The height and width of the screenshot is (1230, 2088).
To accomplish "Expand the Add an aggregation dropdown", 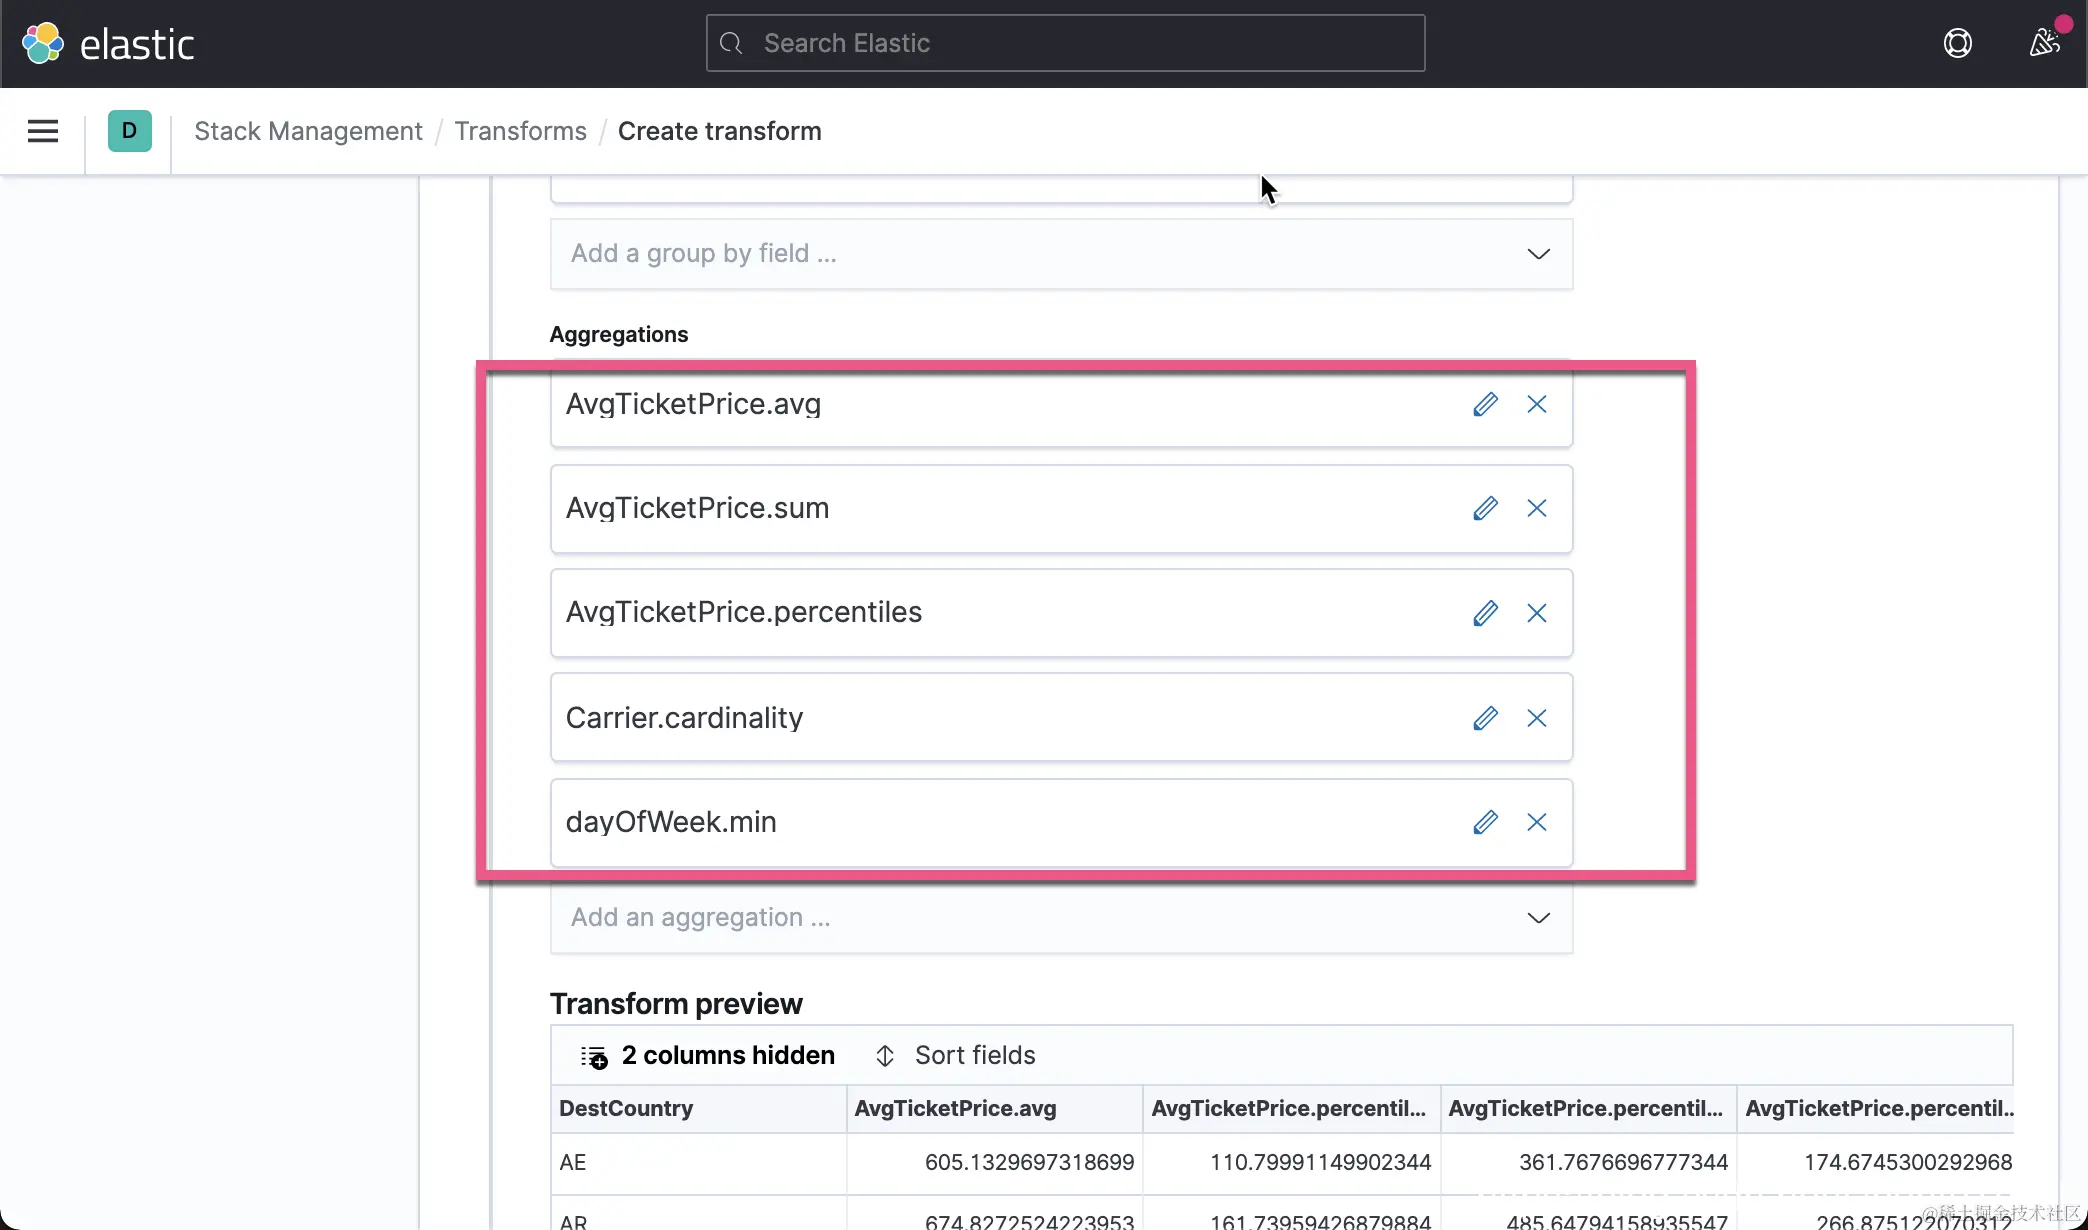I will click(x=1060, y=918).
